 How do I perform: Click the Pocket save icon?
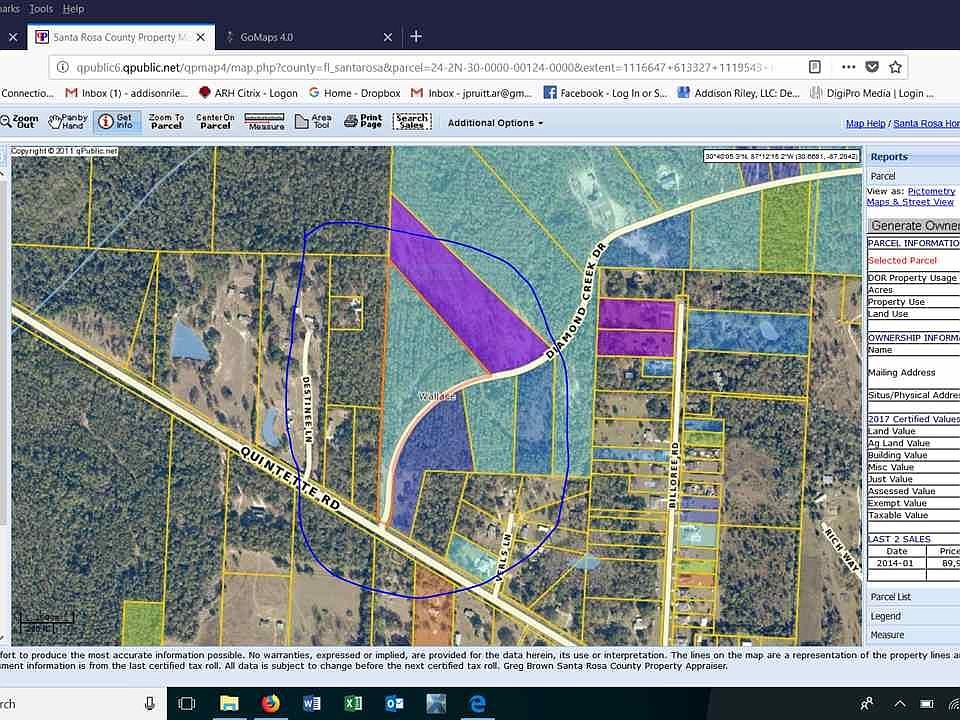(x=872, y=67)
